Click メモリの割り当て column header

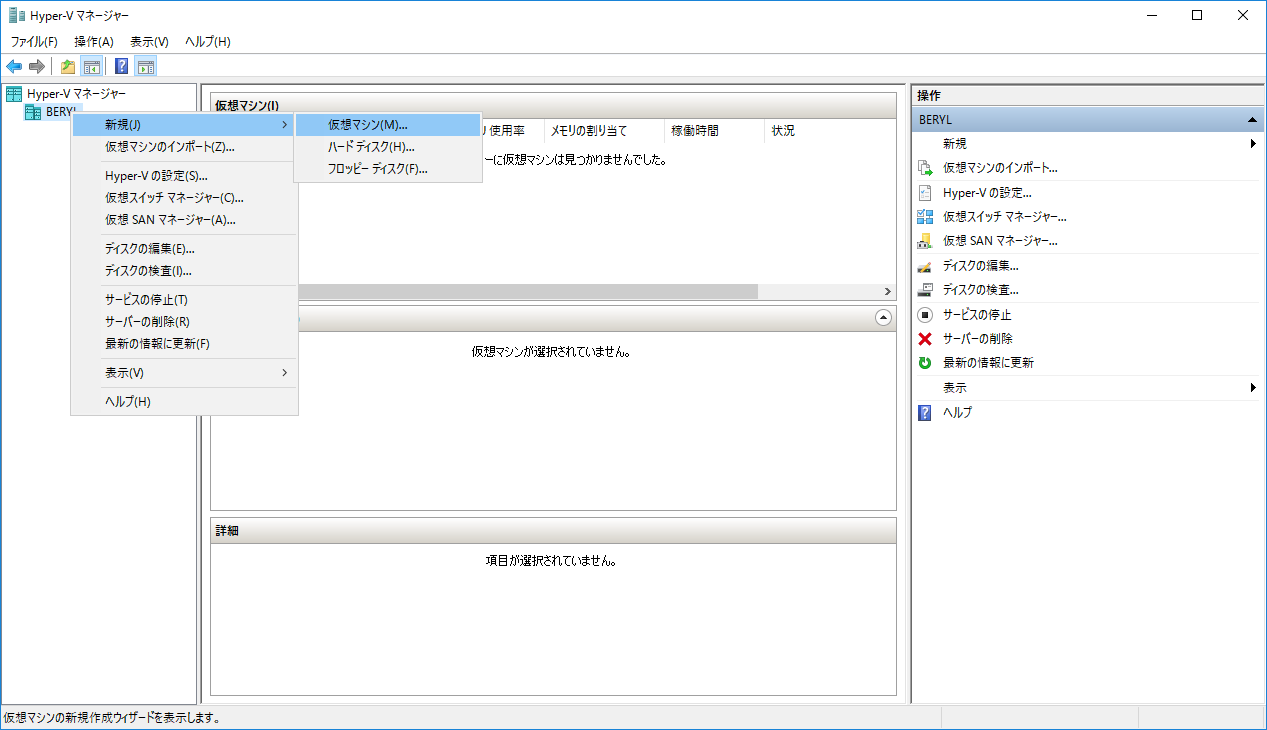point(604,130)
